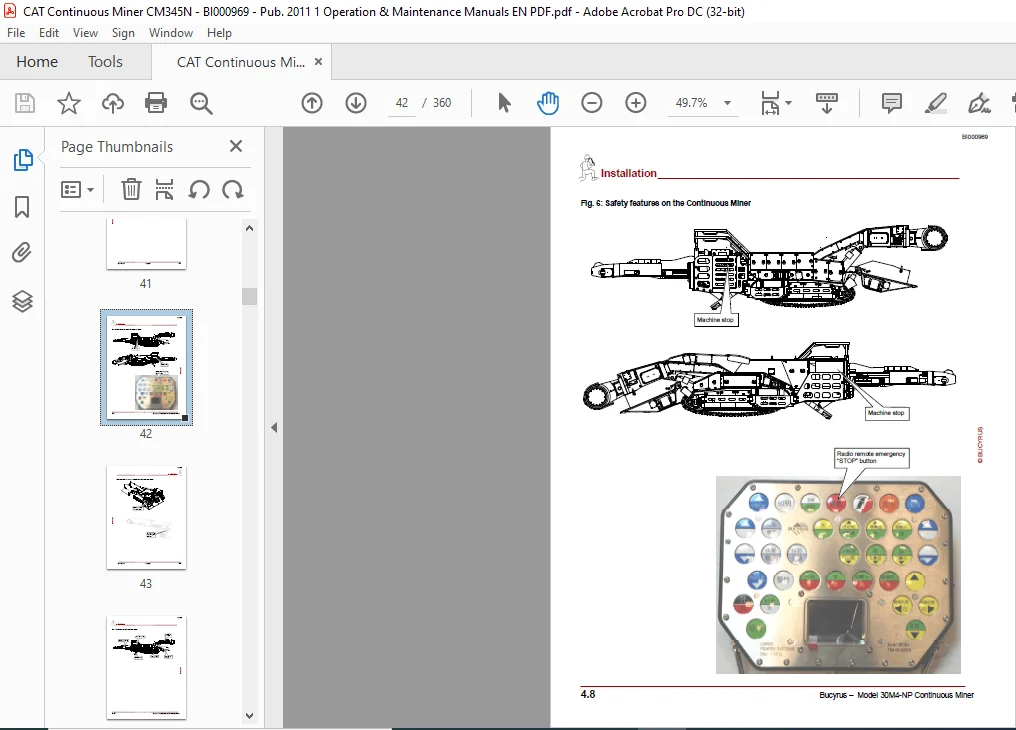Click the scrolling mode icon
1016x730 pixels.
coord(827,103)
